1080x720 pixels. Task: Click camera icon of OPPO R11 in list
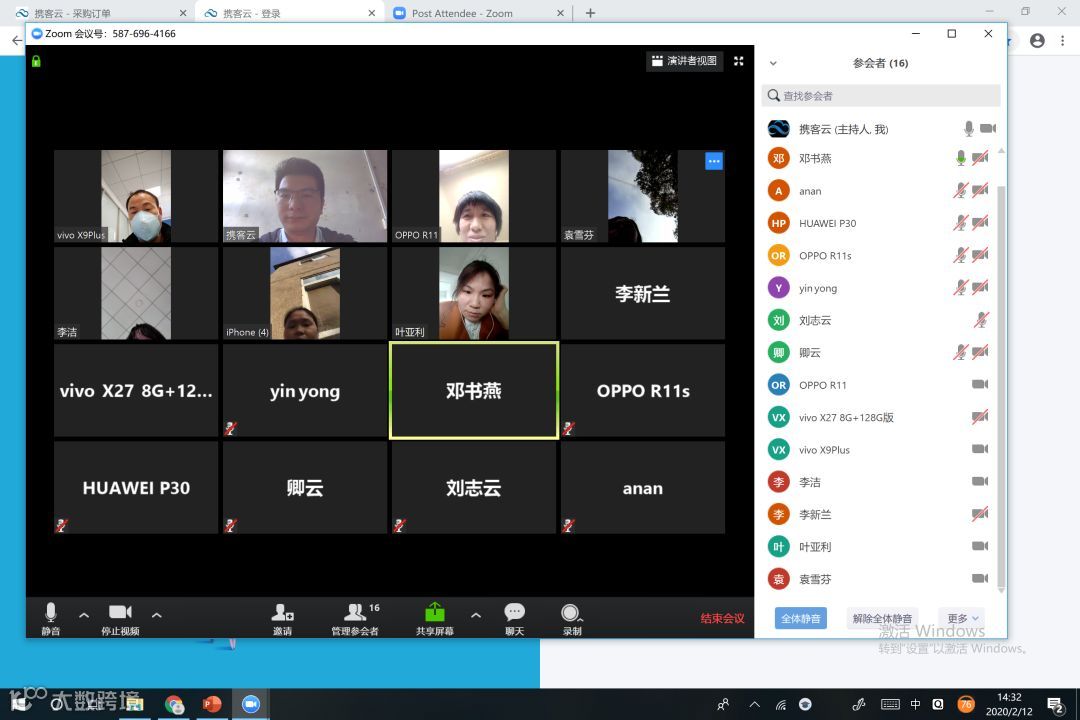click(980, 384)
